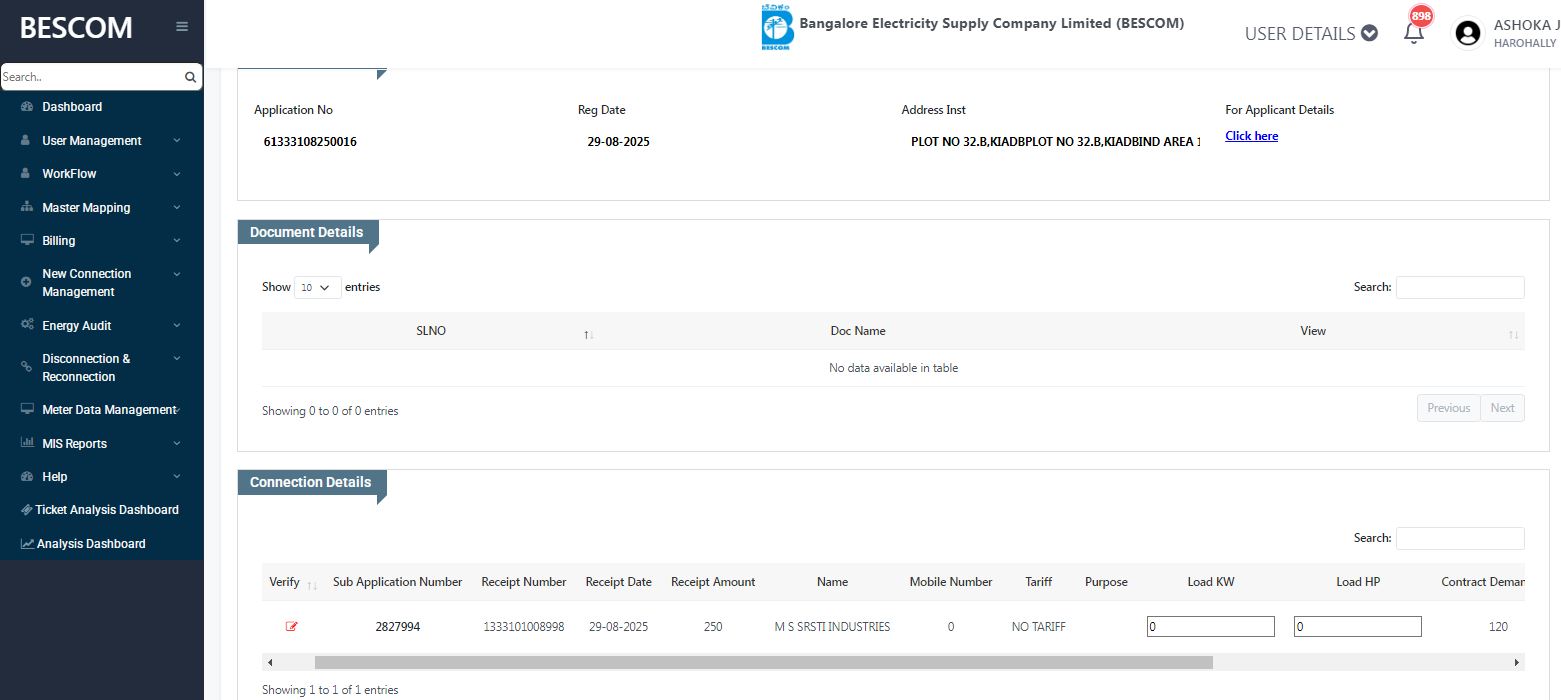The width and height of the screenshot is (1561, 700).
Task: Click the scrollbar left arrow in Connection Details
Action: coord(270,662)
